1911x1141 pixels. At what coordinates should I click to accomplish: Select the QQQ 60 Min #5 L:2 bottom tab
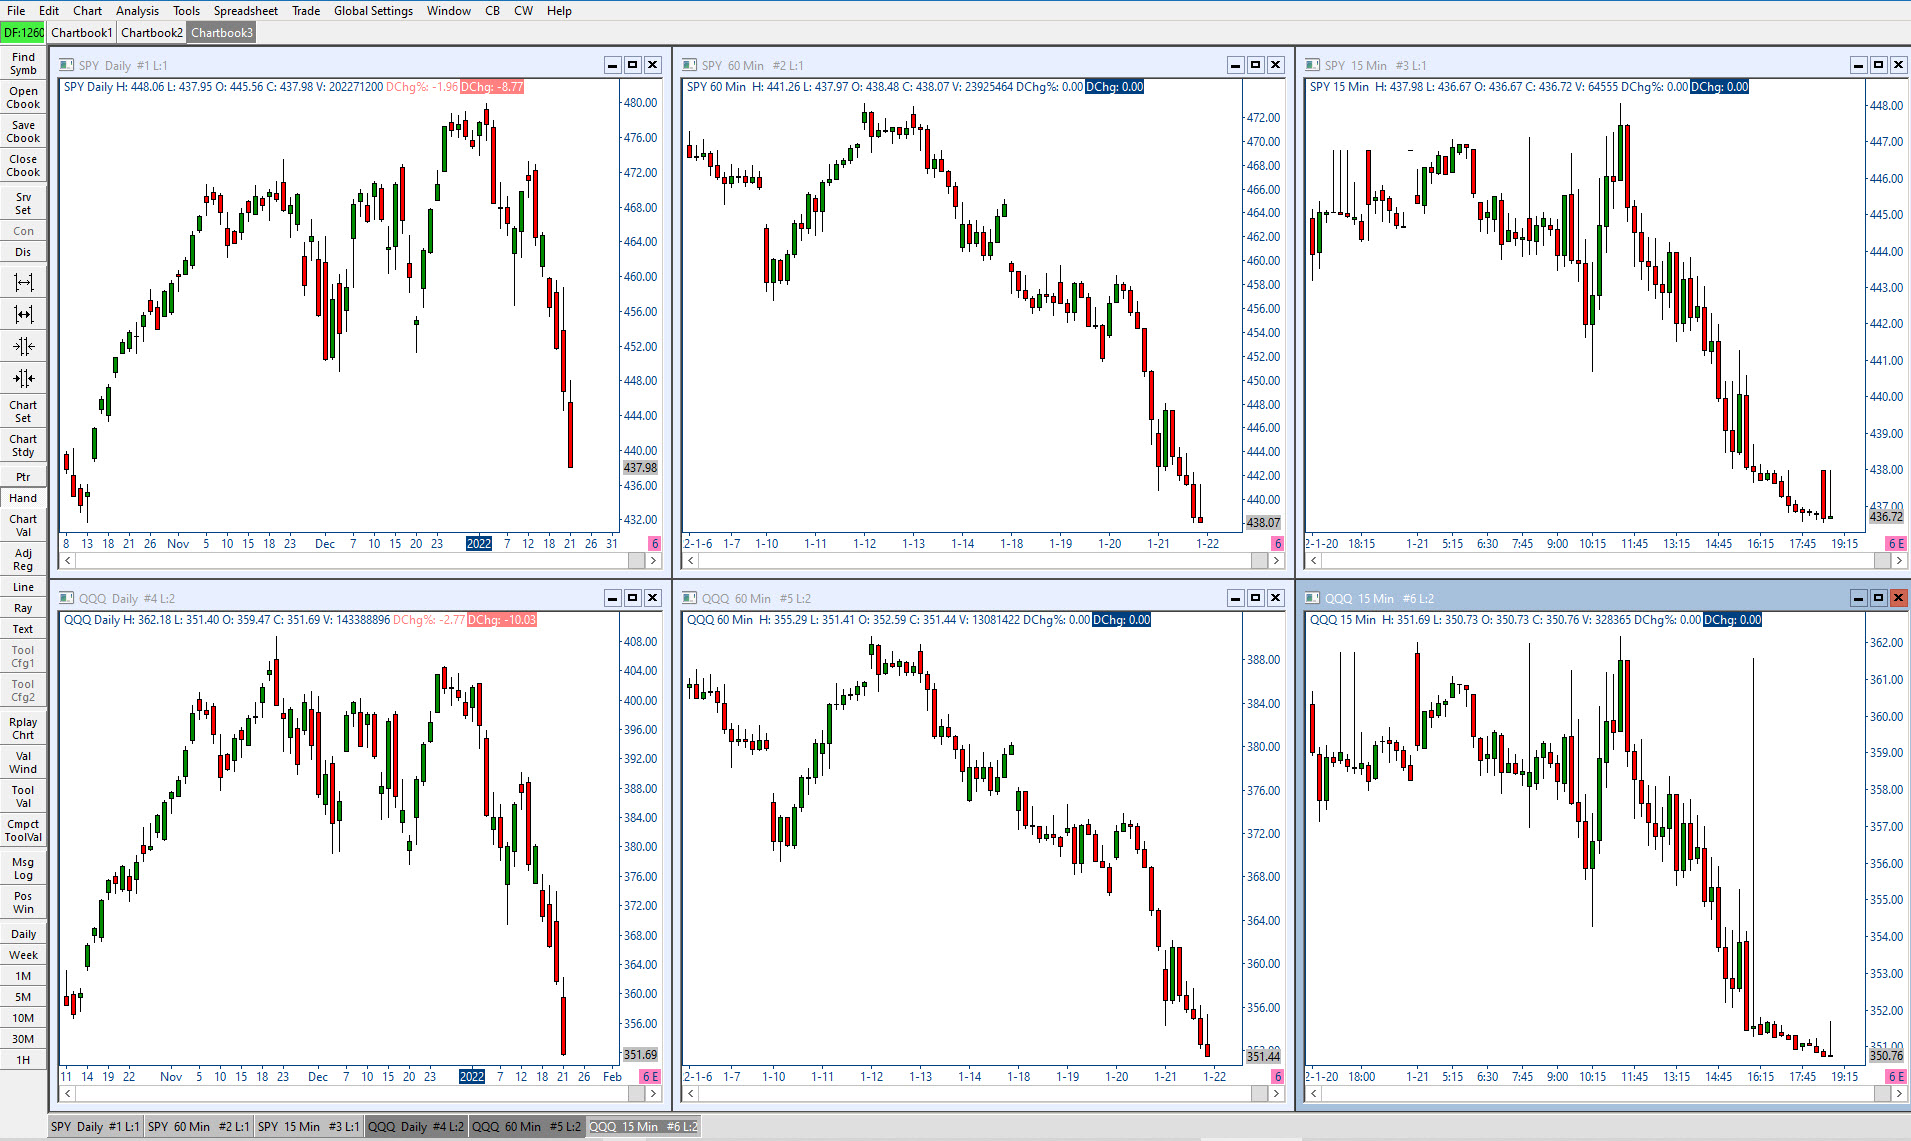click(526, 1127)
